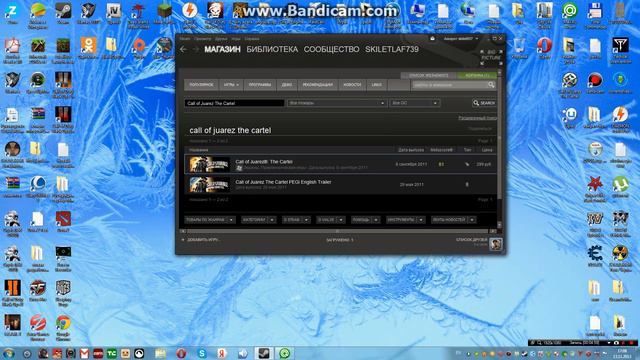The height and width of the screenshot is (360, 640).
Task: Open Total Commander from the taskbar
Action: tap(112, 353)
